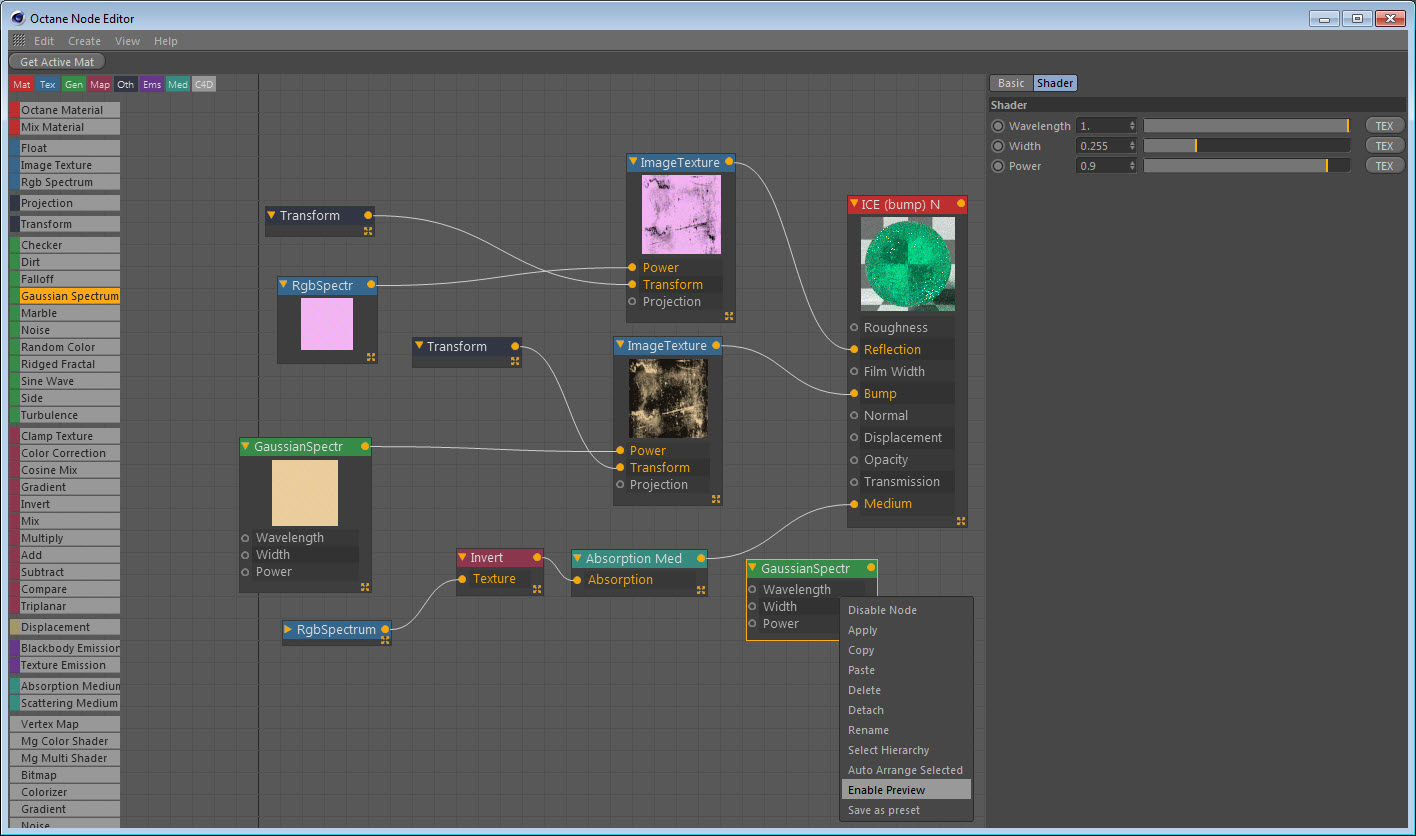Toggle the Gen node filter tag

[x=74, y=85]
